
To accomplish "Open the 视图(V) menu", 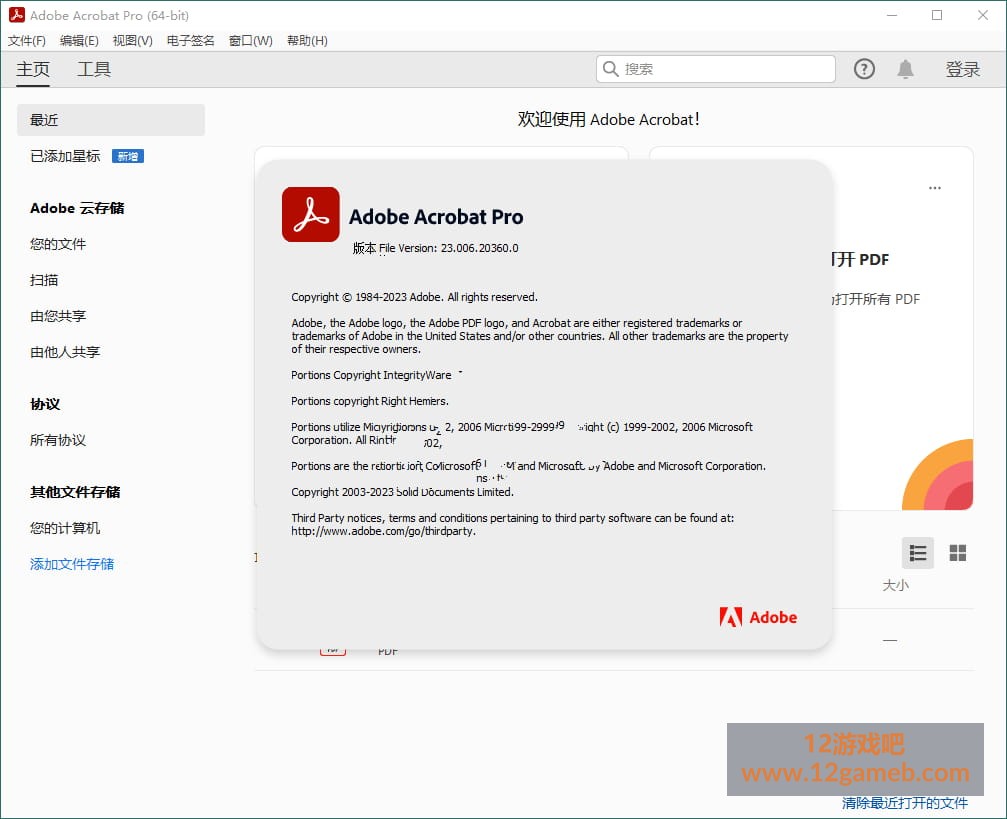I will pos(132,40).
